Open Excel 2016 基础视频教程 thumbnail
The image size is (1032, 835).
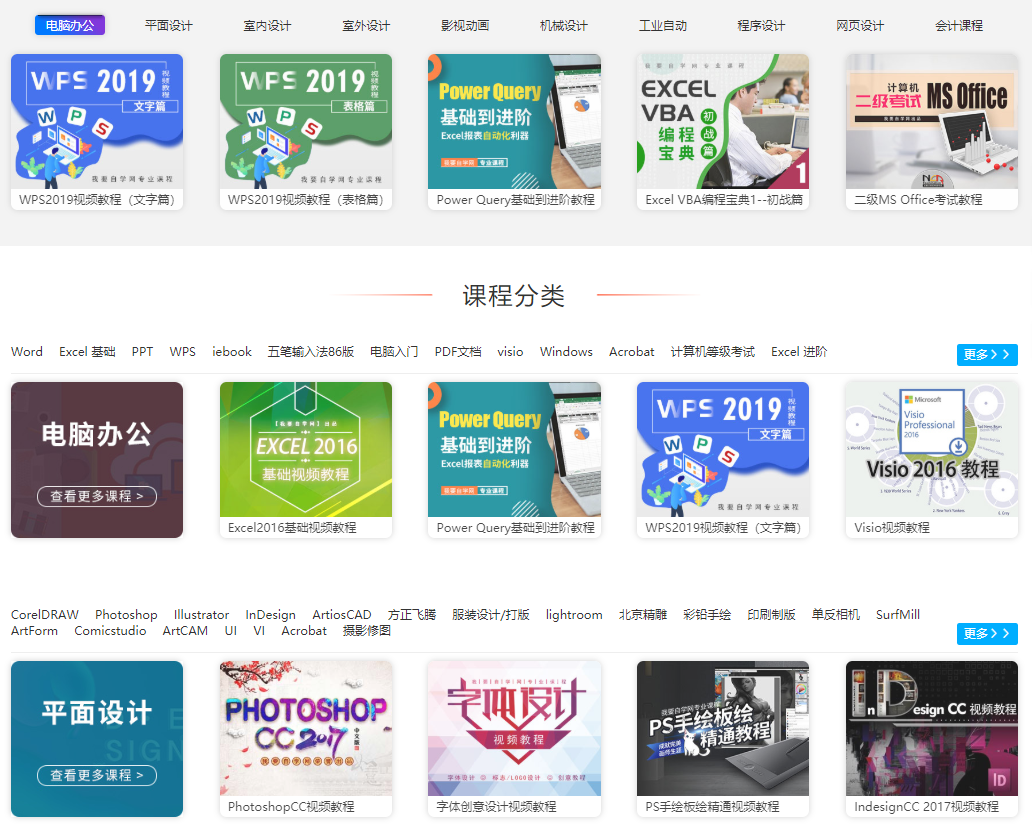click(306, 449)
